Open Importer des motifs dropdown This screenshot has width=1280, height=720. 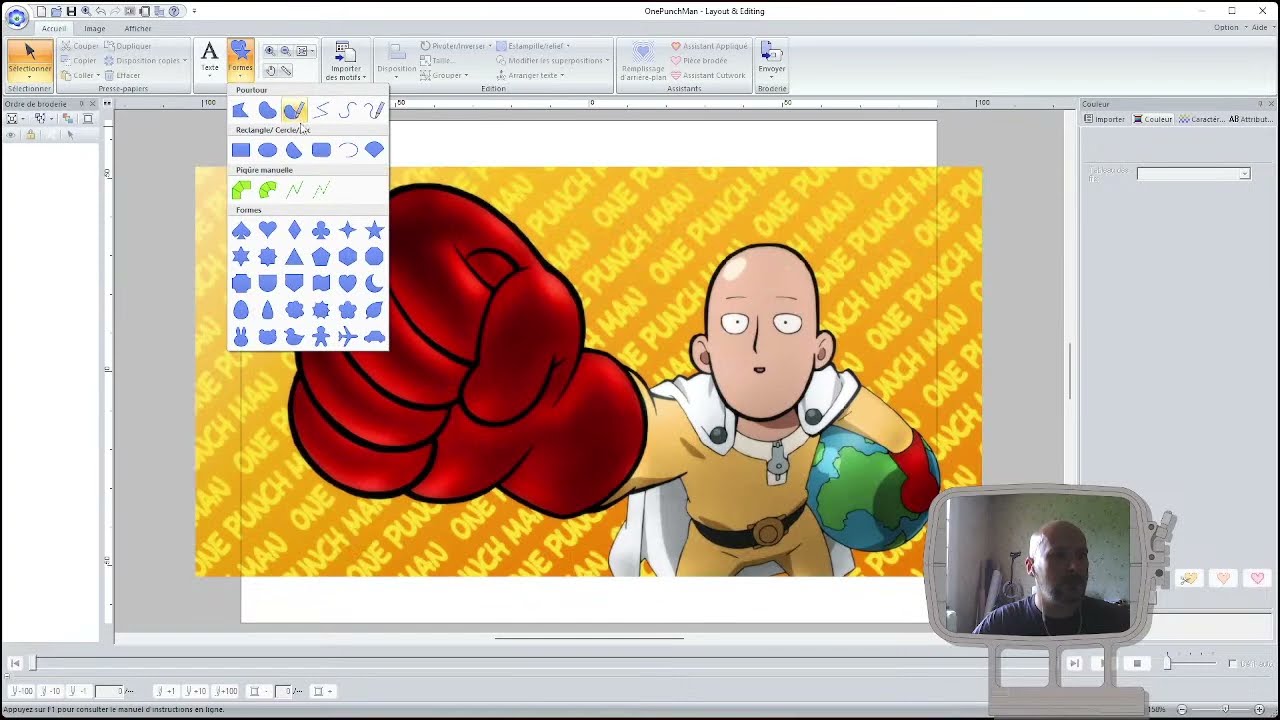coord(345,61)
